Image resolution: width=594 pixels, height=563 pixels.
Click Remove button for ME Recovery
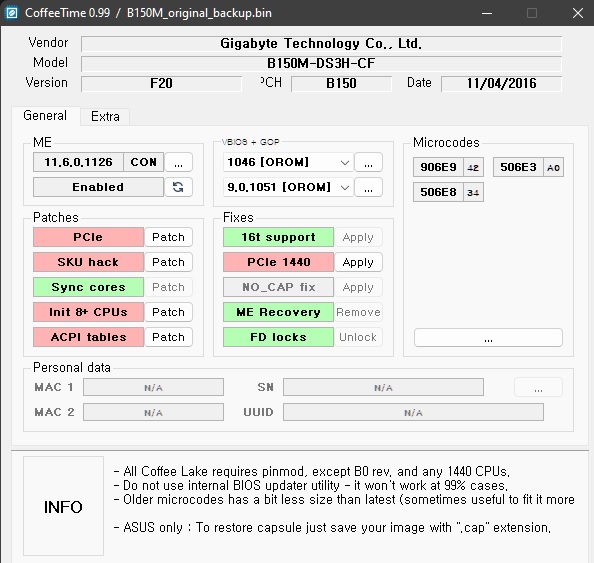pyautogui.click(x=358, y=312)
